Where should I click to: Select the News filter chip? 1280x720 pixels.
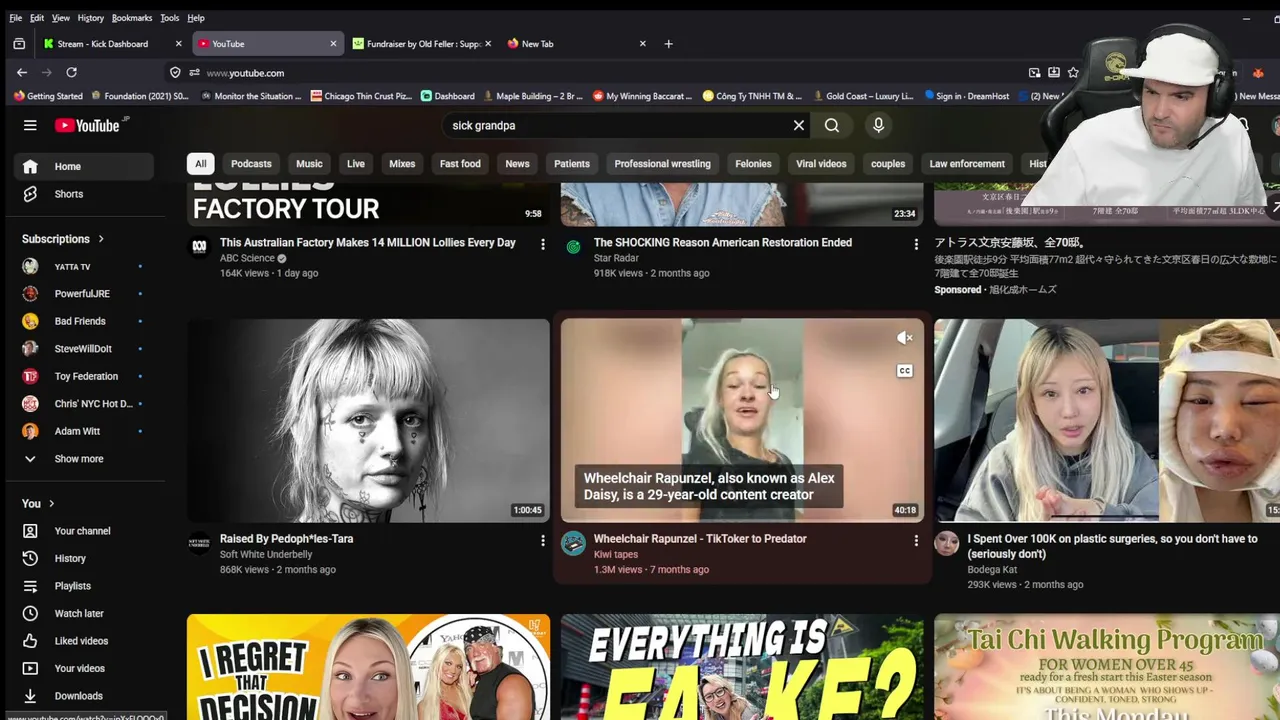pyautogui.click(x=517, y=164)
